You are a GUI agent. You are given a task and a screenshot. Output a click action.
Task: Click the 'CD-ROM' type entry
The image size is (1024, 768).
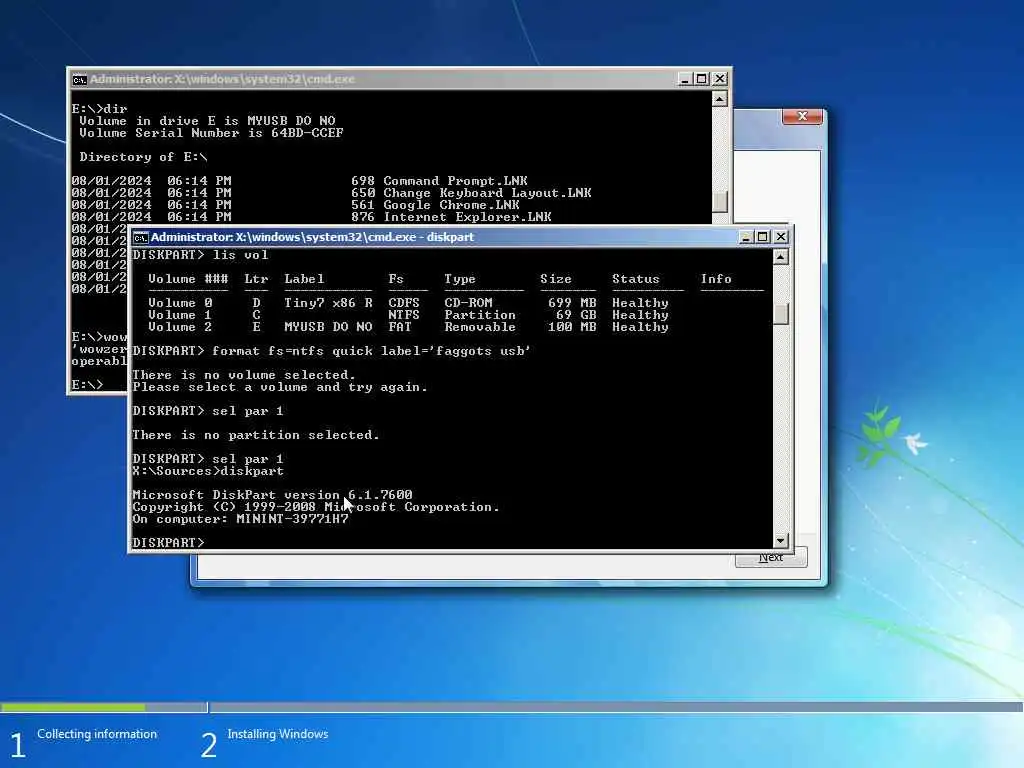(468, 303)
